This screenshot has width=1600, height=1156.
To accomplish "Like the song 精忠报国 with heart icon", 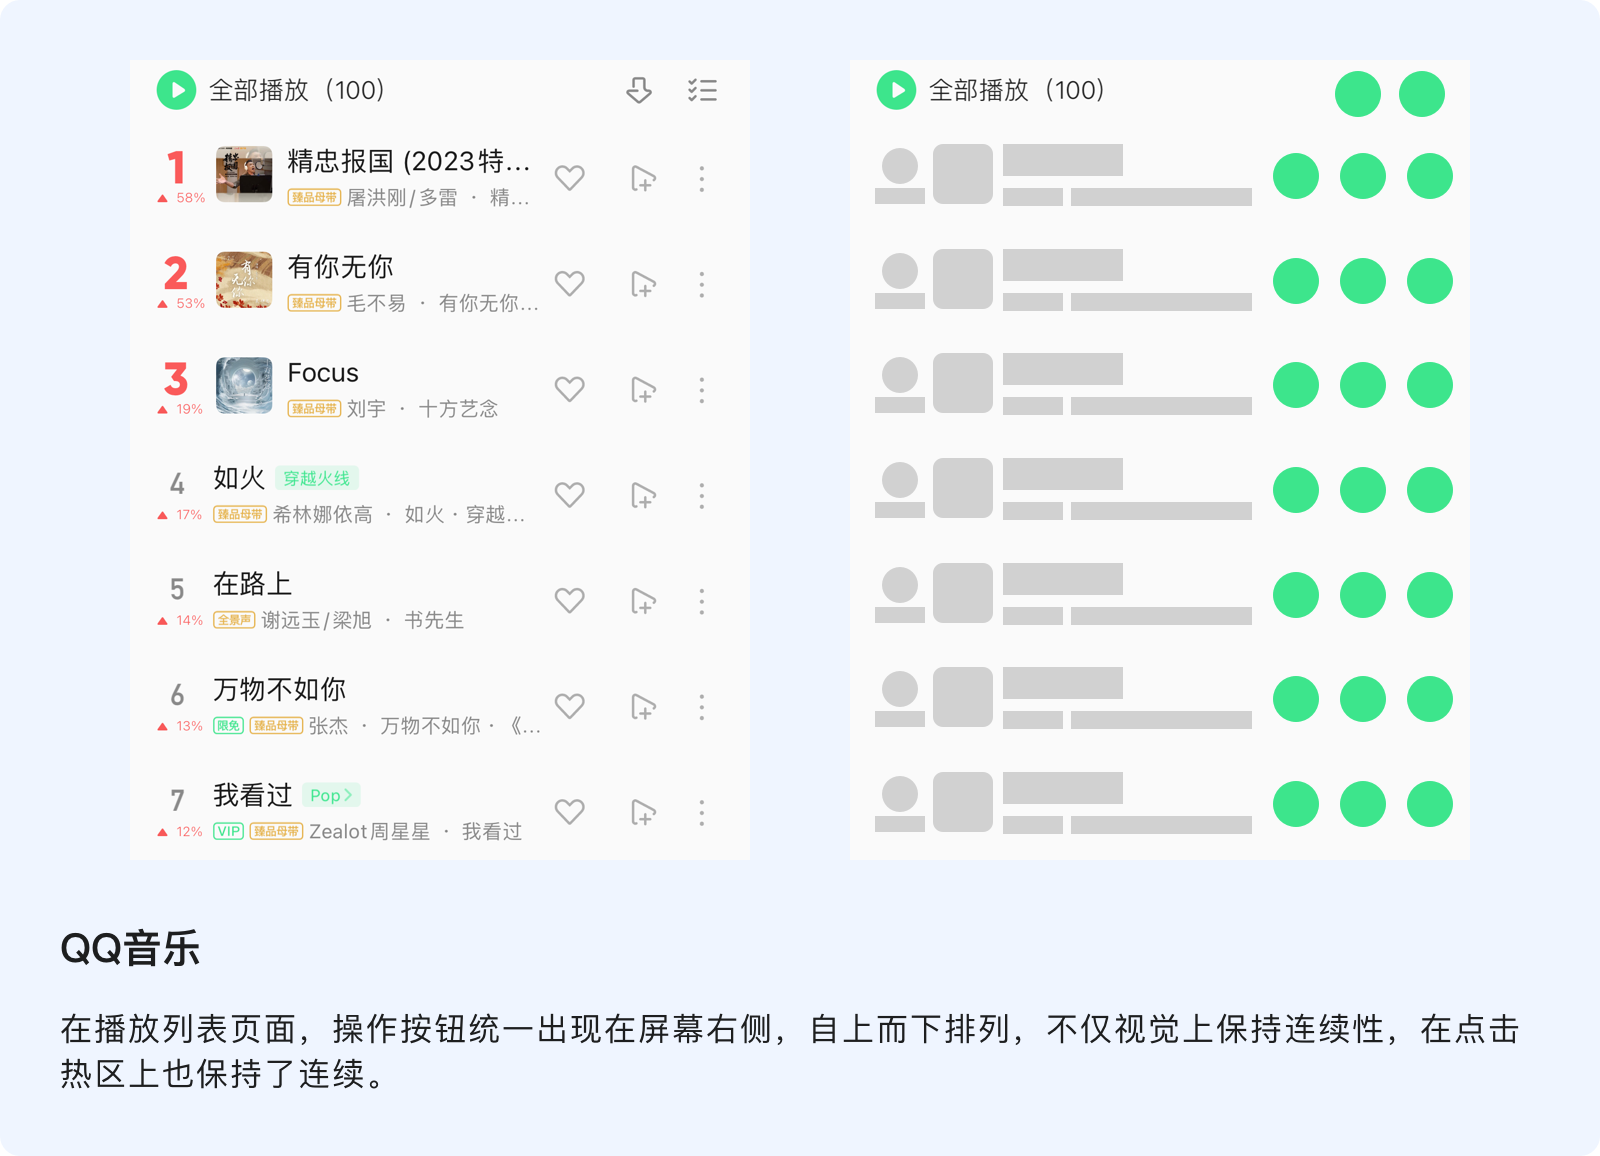I will [570, 178].
